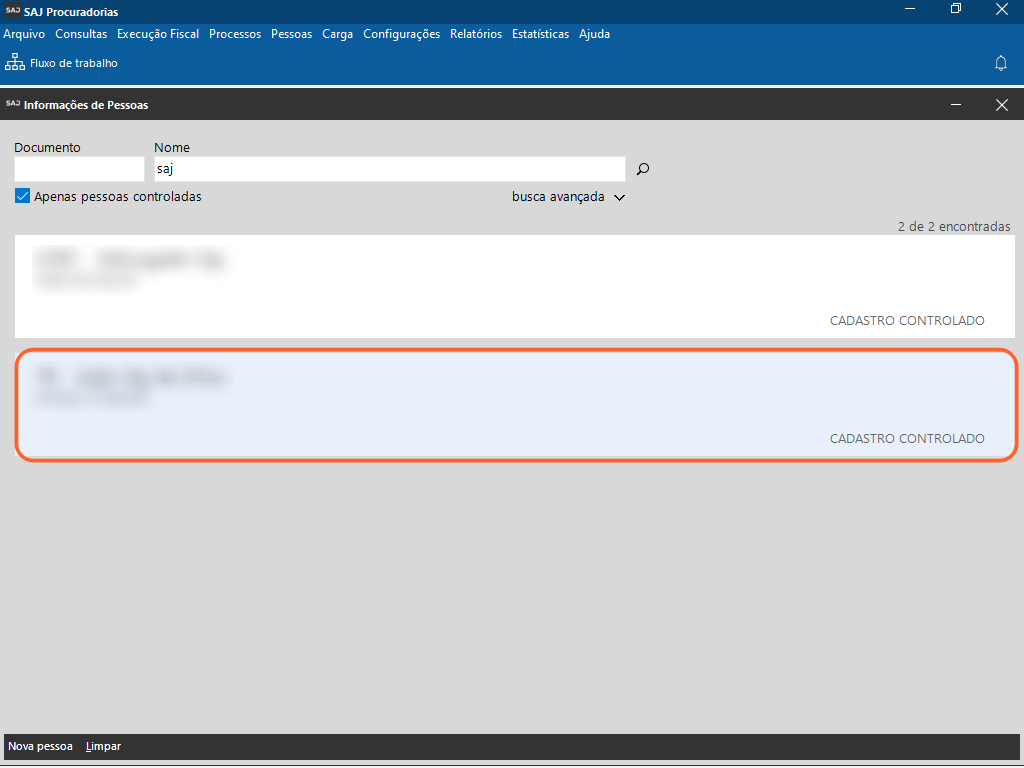This screenshot has width=1024, height=768.
Task: Open the Arquivo menu
Action: click(24, 34)
